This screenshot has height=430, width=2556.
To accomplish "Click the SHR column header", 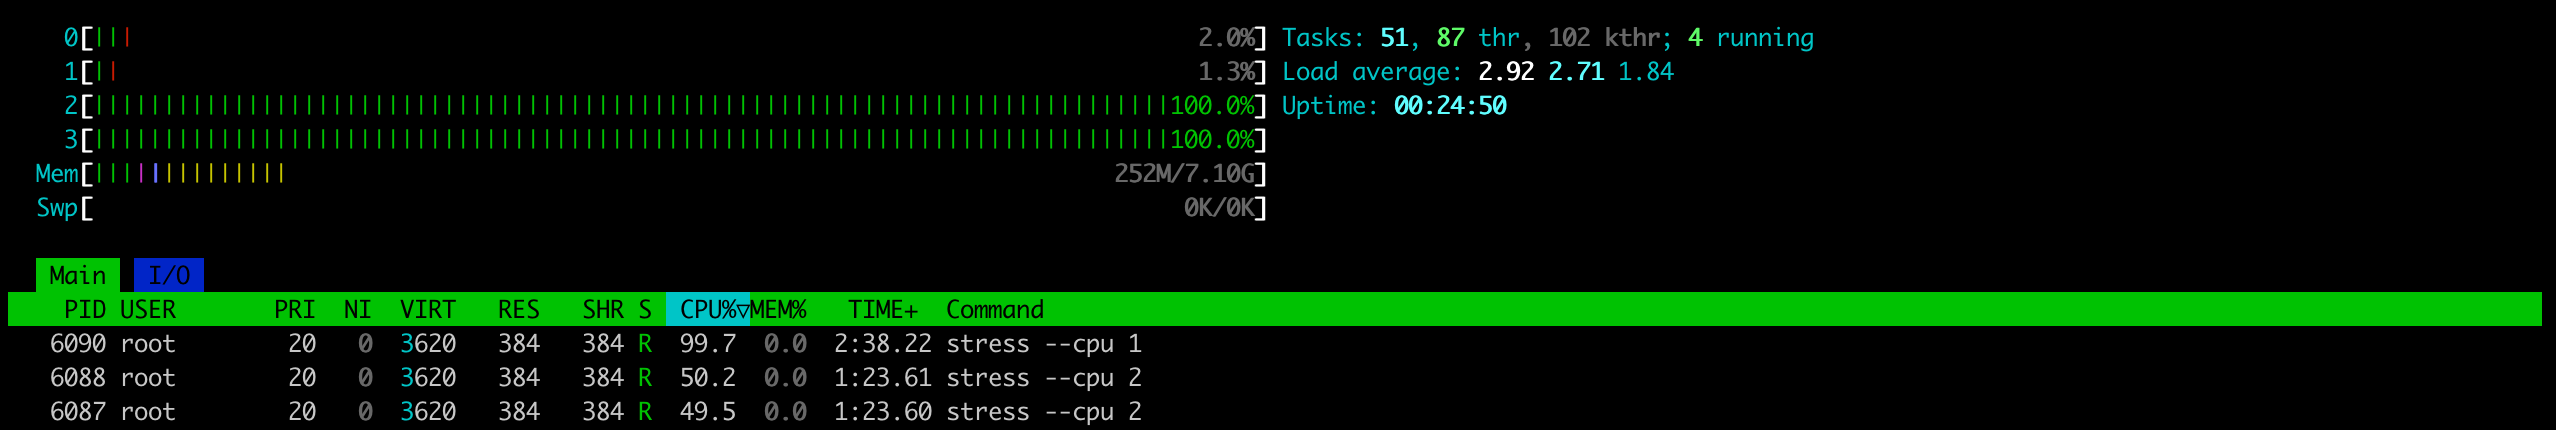I will tap(602, 310).
